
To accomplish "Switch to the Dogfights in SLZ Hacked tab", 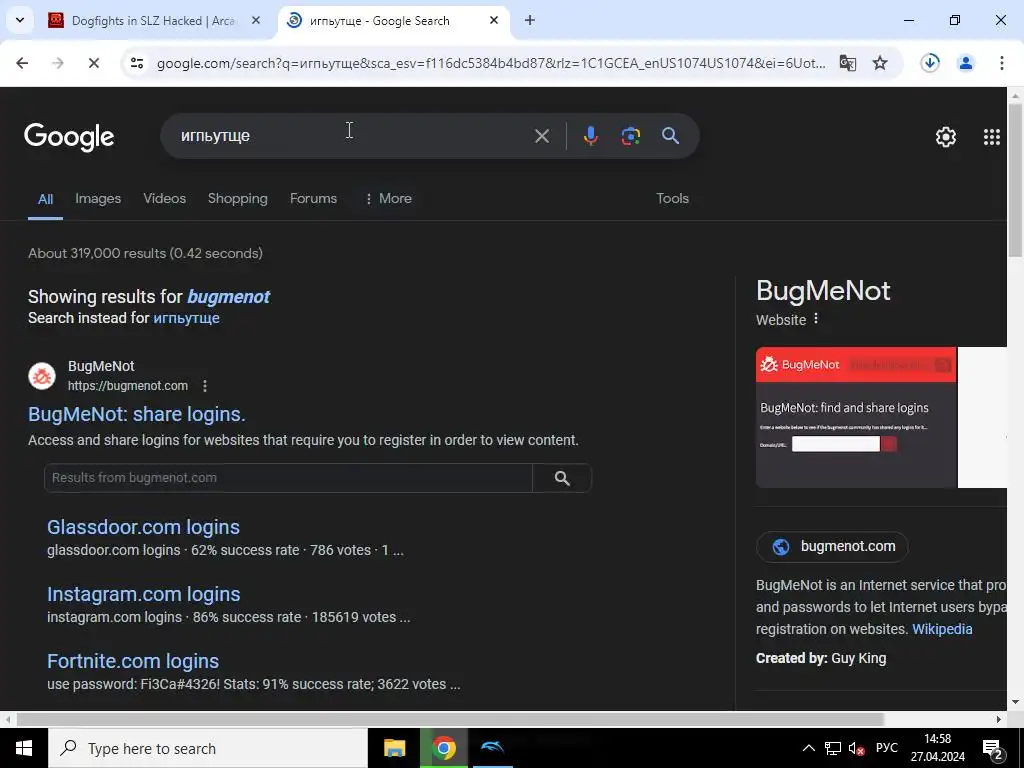I will (x=153, y=21).
